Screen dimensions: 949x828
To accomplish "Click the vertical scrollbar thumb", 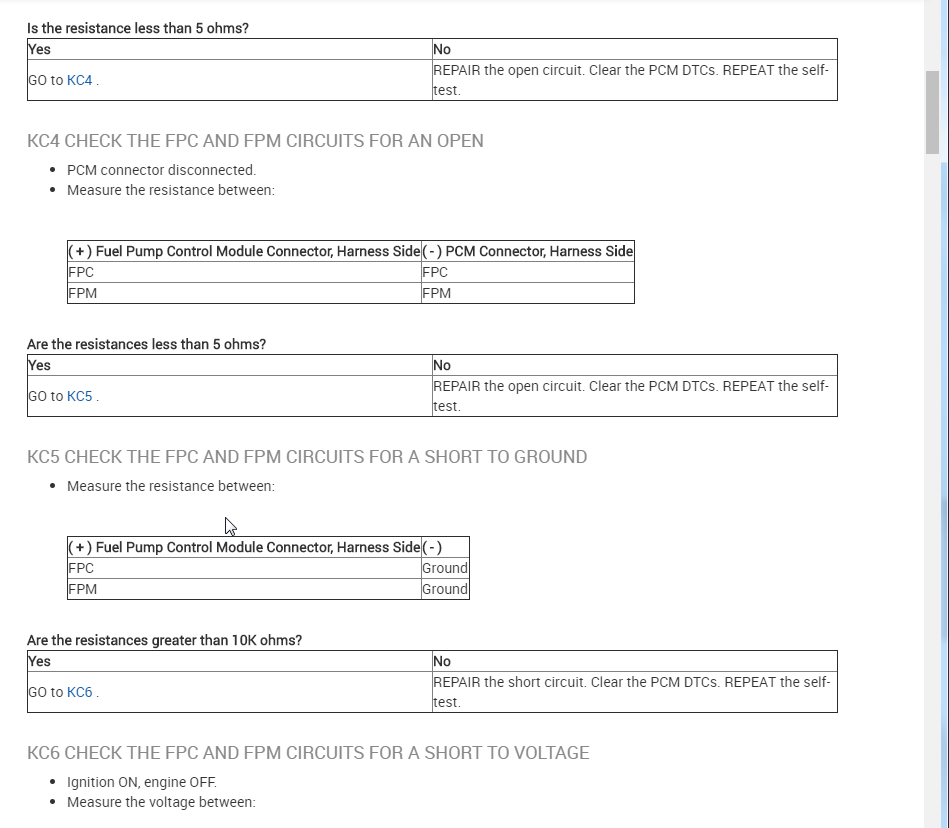I will [x=932, y=110].
